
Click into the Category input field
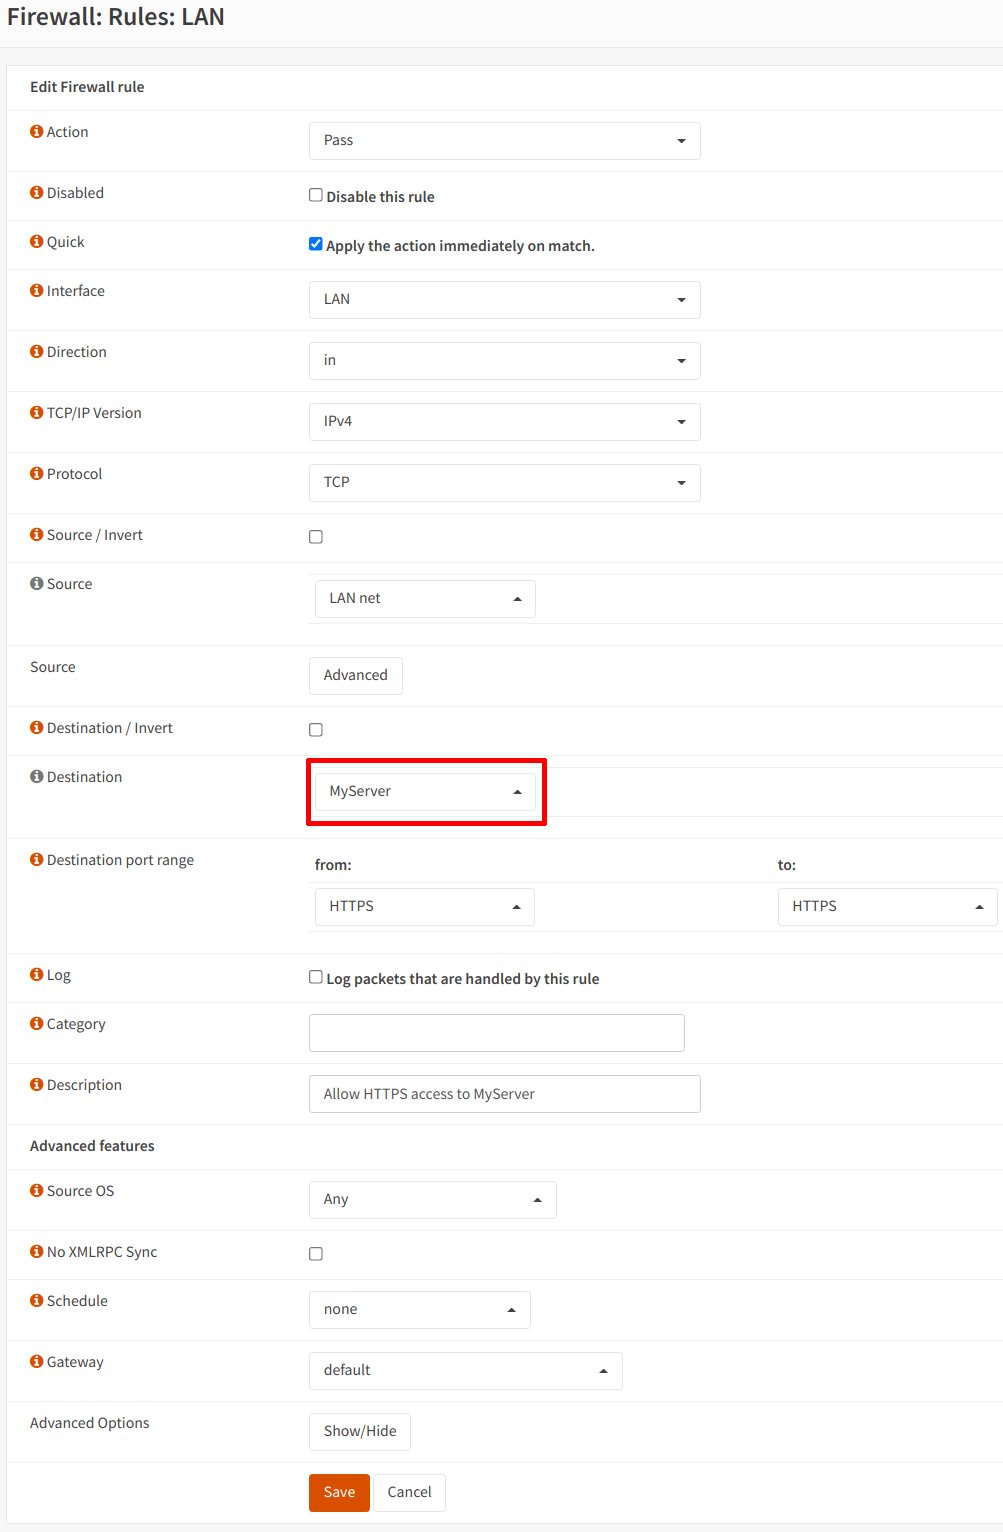496,1033
